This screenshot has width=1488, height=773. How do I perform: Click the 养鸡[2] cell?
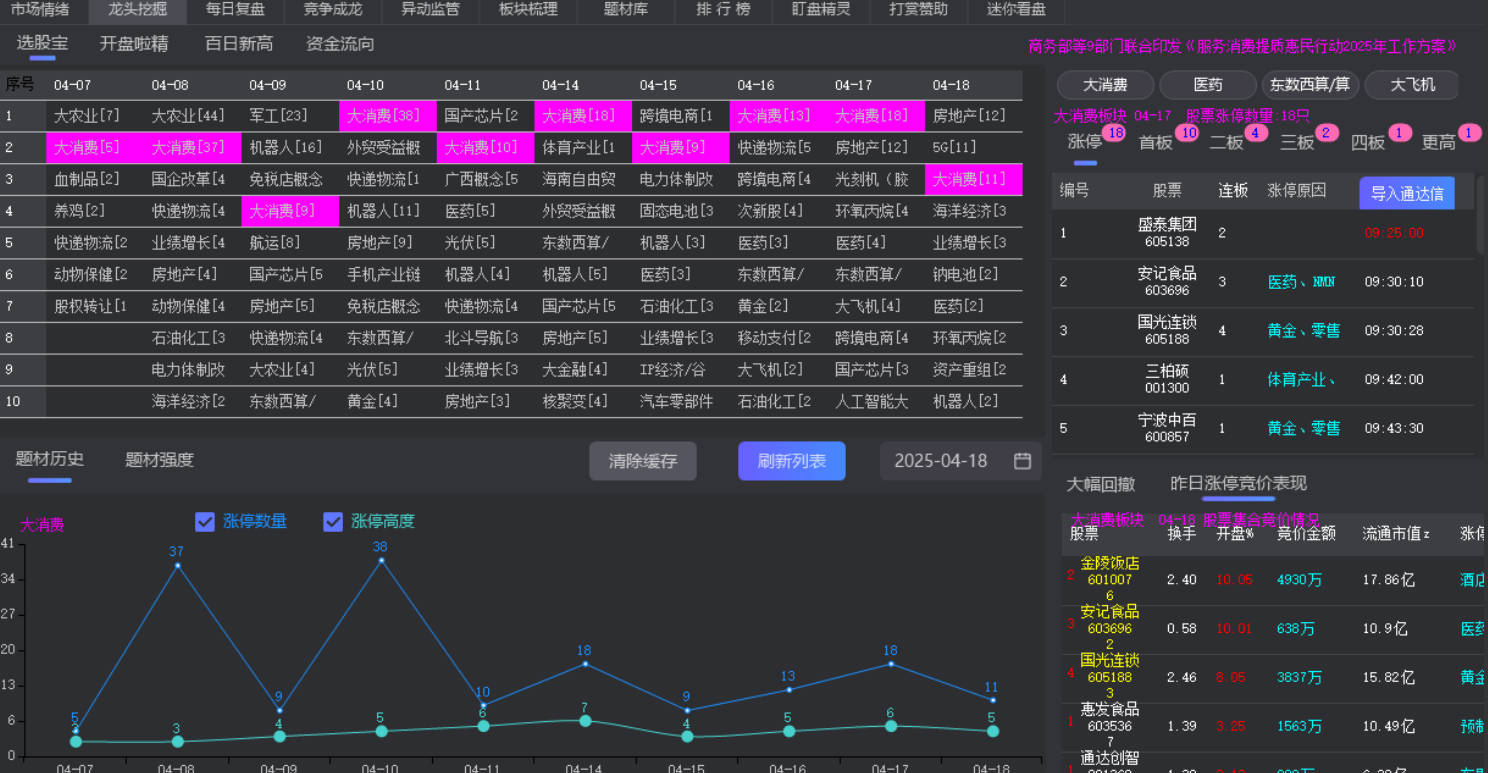(94, 211)
